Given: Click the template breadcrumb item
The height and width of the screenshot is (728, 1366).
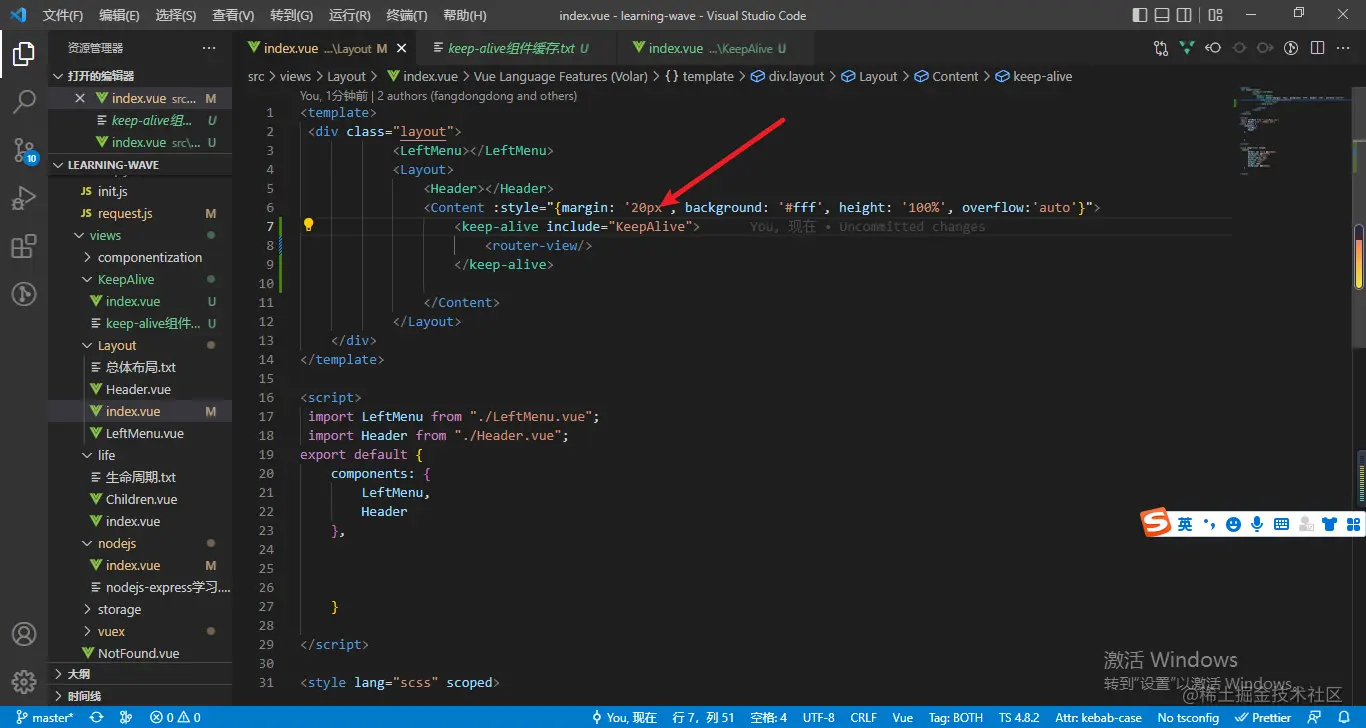Looking at the screenshot, I should click(700, 76).
